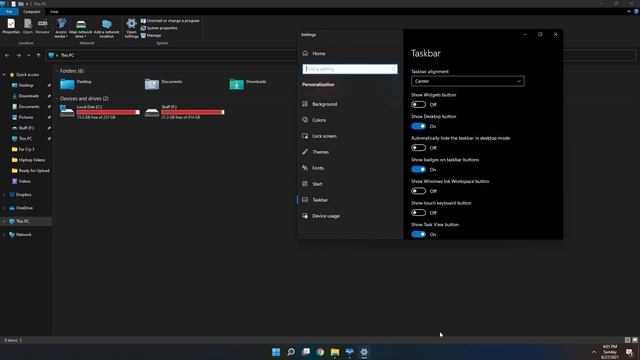This screenshot has height=360, width=640.
Task: Open Task View from taskbar
Action: [306, 352]
